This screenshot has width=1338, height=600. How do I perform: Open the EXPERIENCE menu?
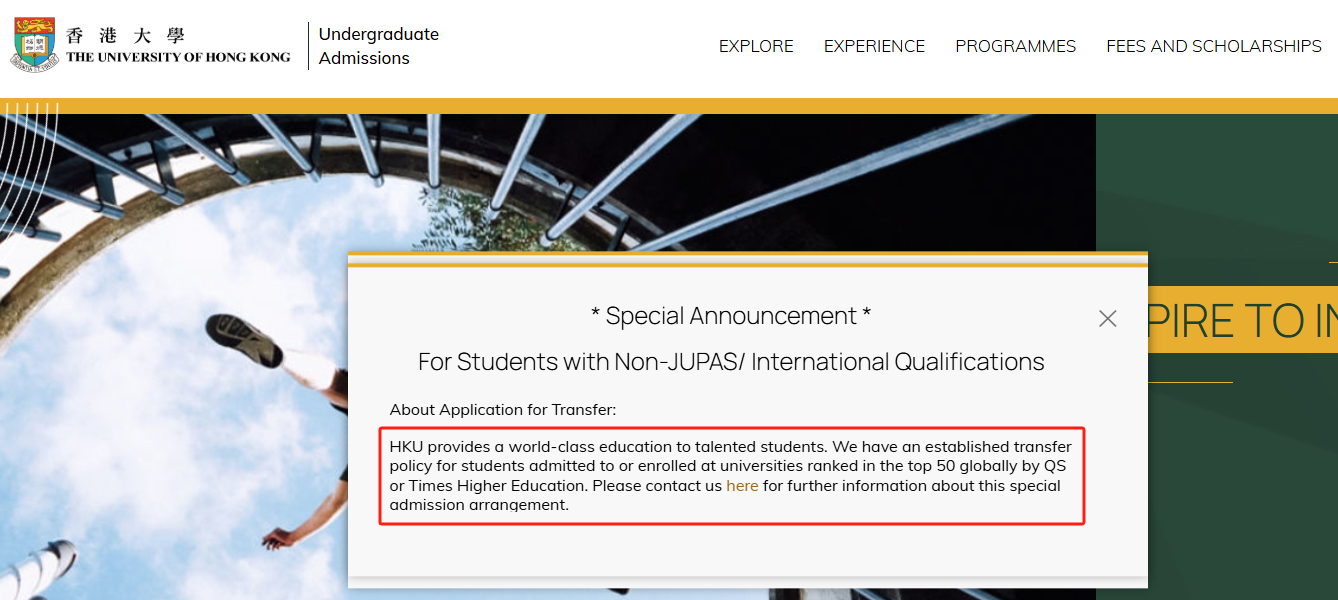[874, 46]
